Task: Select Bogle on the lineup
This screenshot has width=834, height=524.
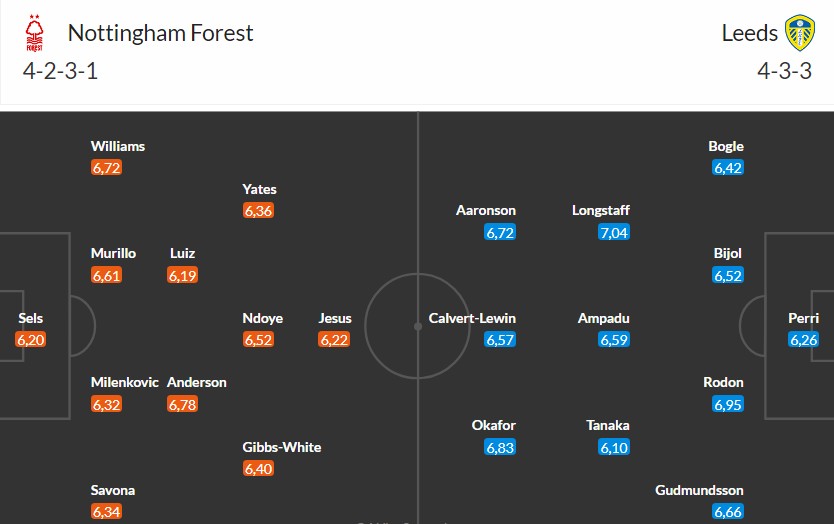Action: click(726, 146)
